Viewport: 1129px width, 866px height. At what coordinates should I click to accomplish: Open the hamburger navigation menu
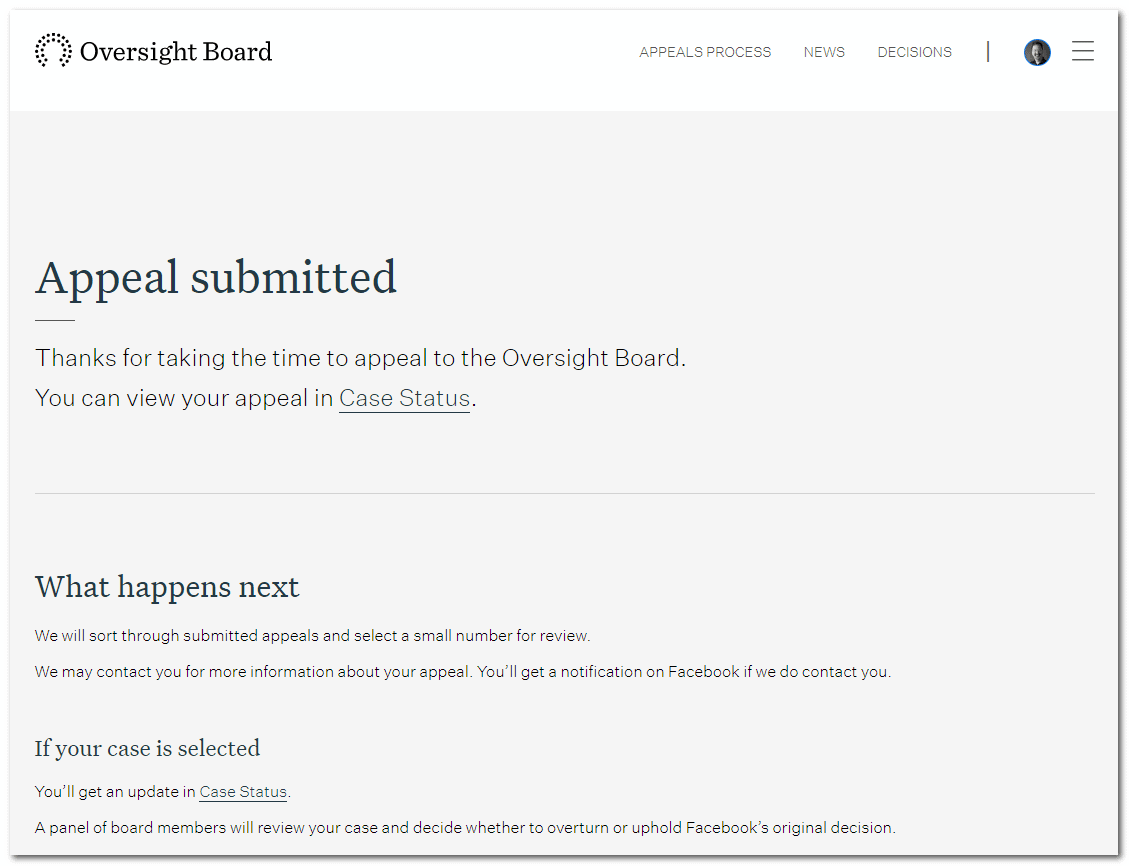(x=1082, y=51)
